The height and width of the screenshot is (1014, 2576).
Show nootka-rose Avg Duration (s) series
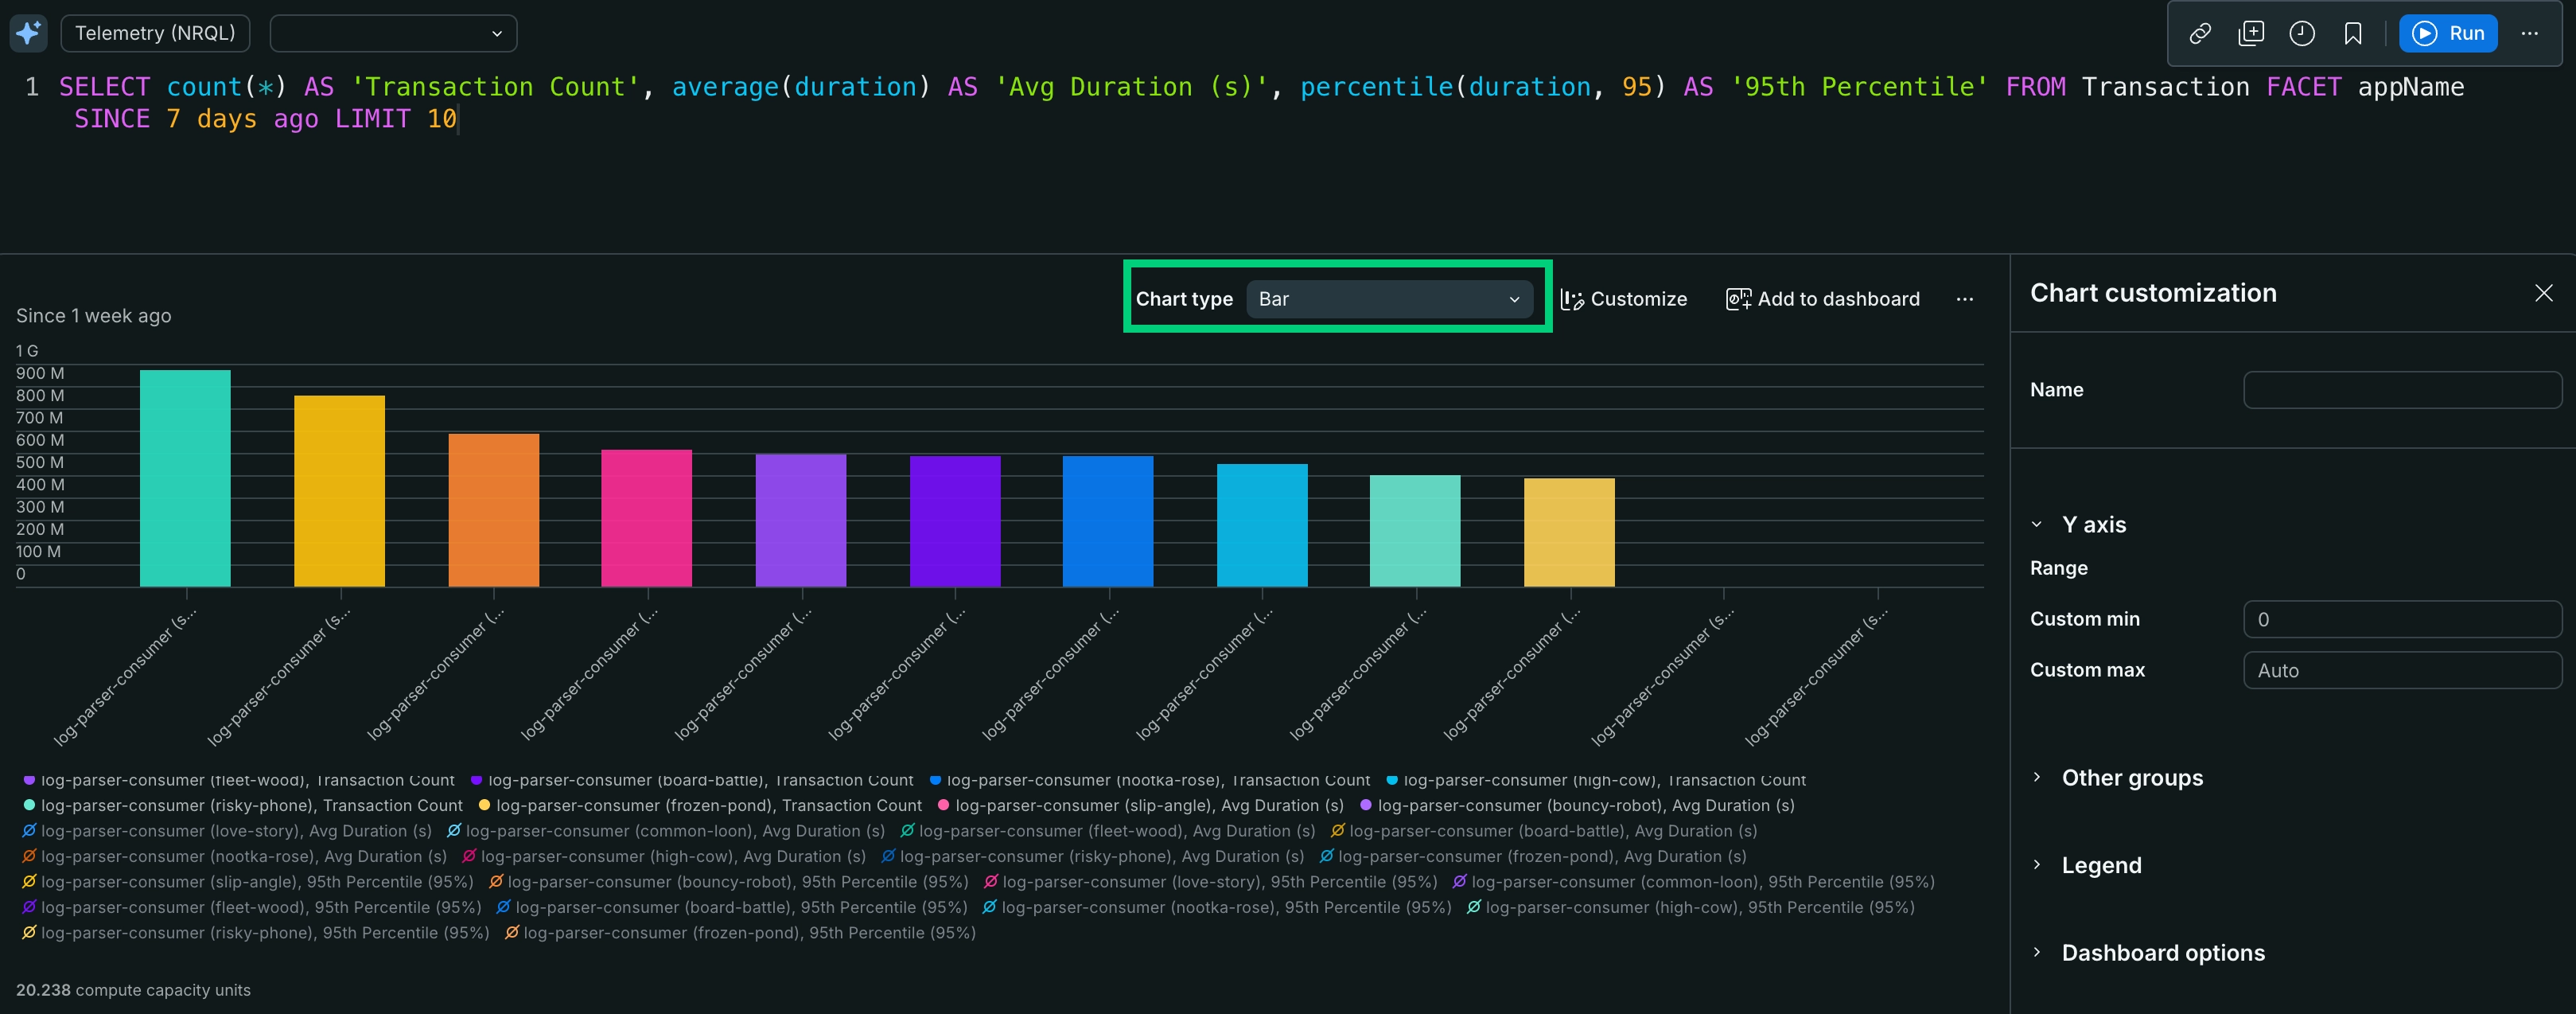pos(235,857)
